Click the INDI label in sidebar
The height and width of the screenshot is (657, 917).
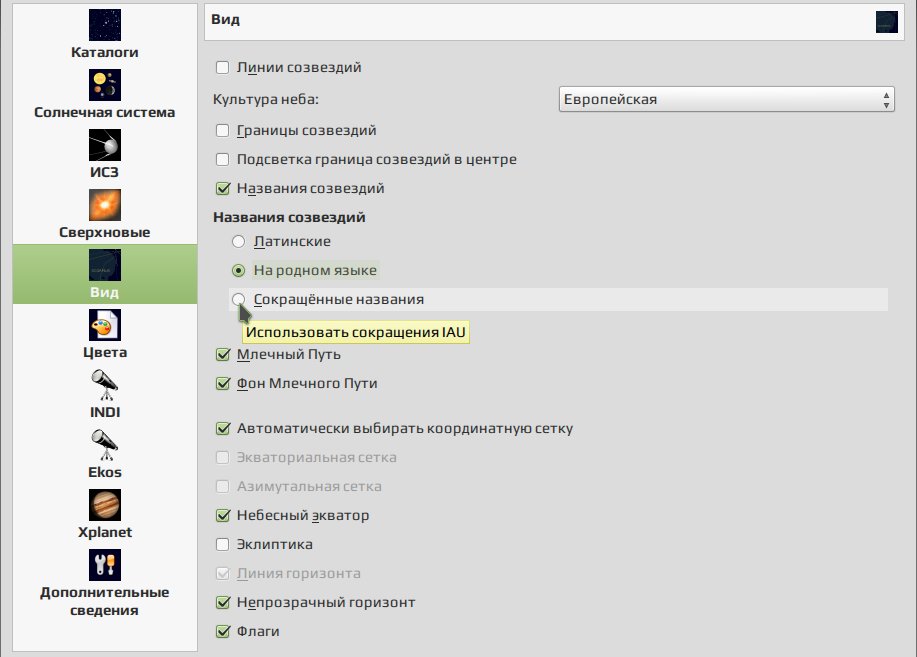click(105, 412)
